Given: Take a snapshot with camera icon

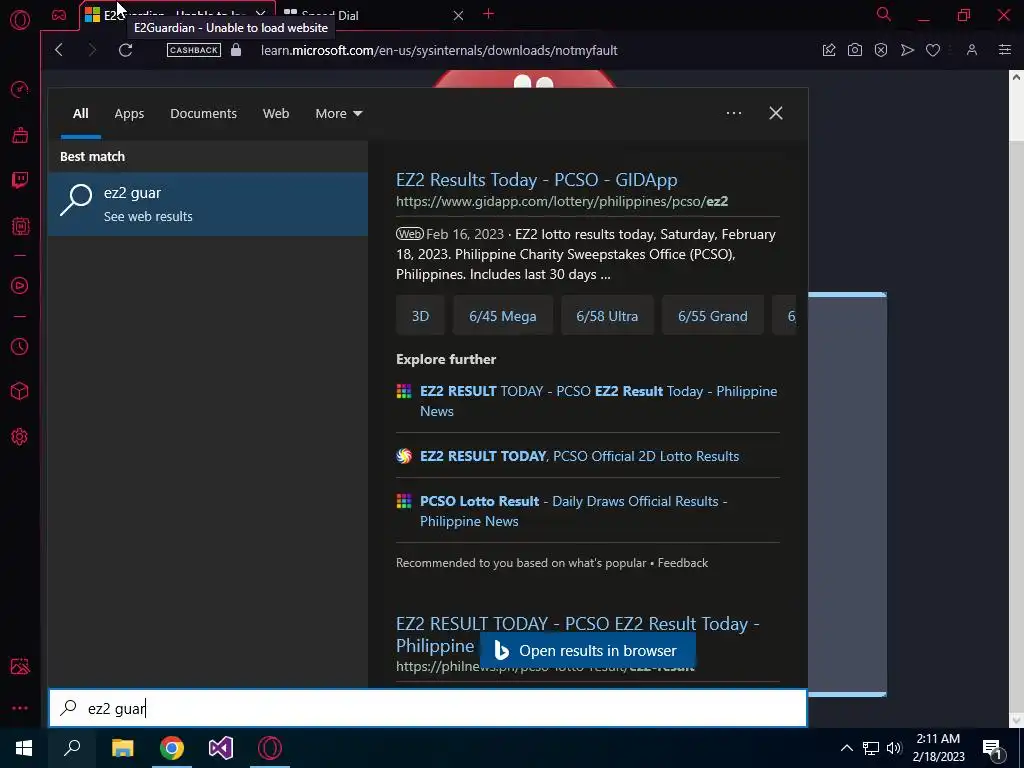Looking at the screenshot, I should 855,50.
